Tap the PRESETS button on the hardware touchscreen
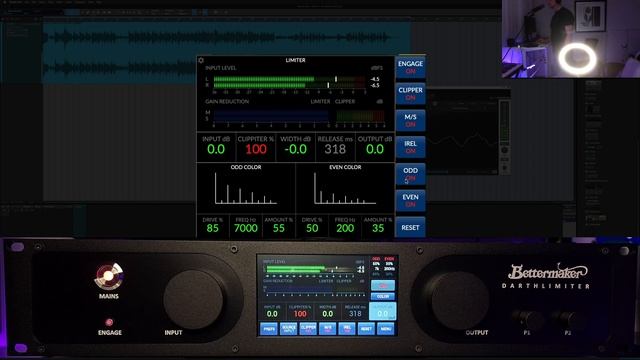640x360 pixels. (x=269, y=329)
